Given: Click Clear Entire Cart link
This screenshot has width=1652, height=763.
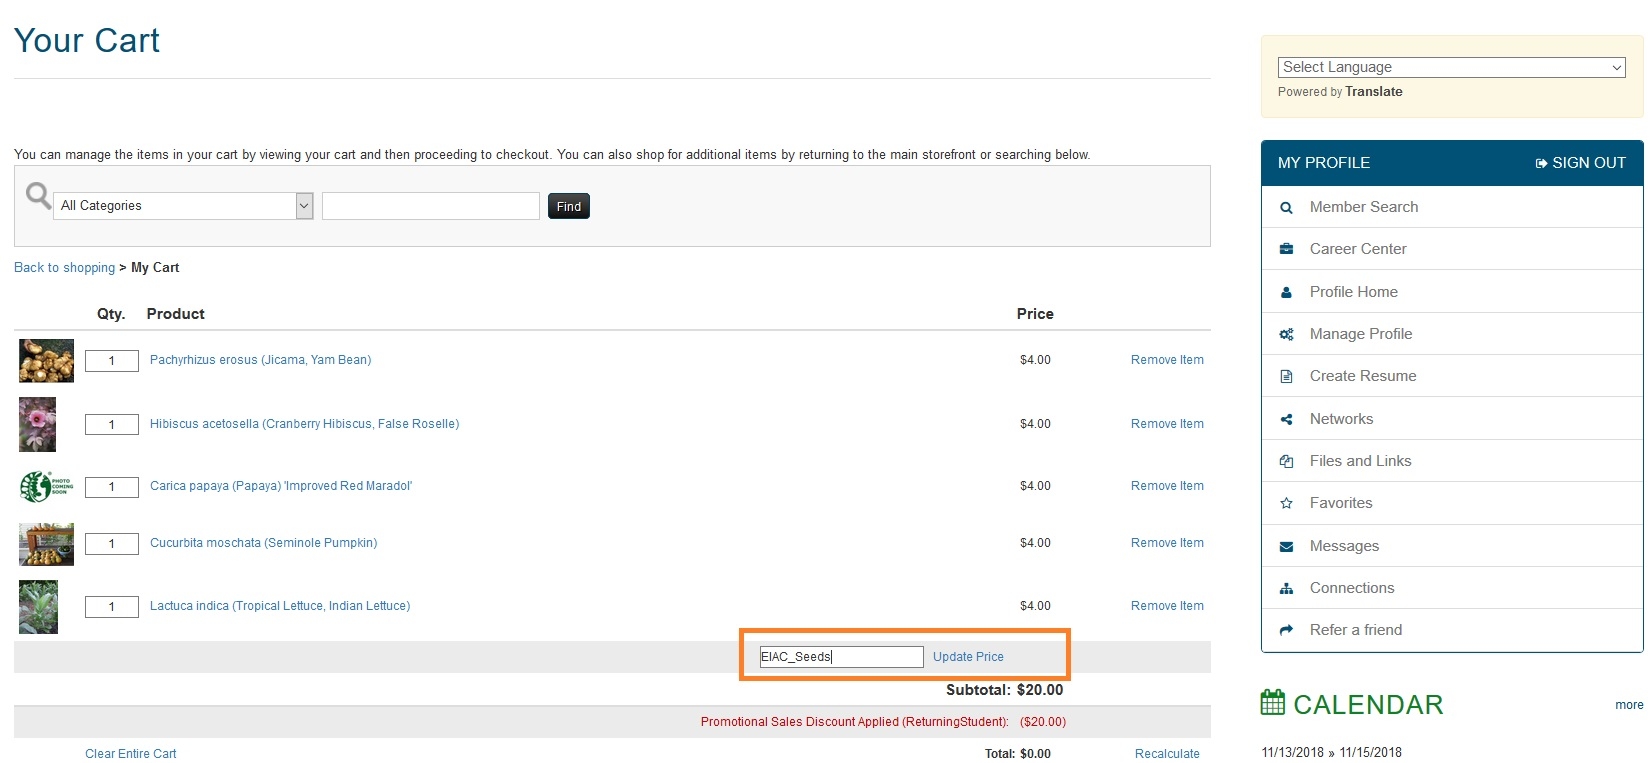Looking at the screenshot, I should pyautogui.click(x=130, y=754).
